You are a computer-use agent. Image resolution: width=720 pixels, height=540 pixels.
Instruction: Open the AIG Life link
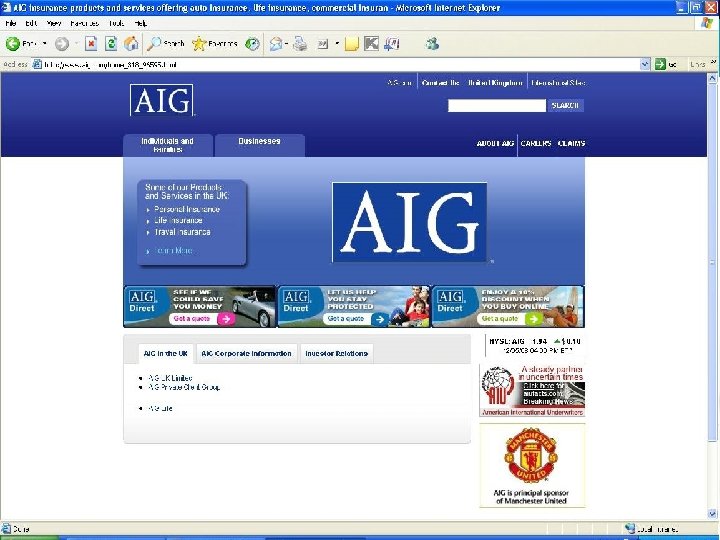click(x=160, y=408)
